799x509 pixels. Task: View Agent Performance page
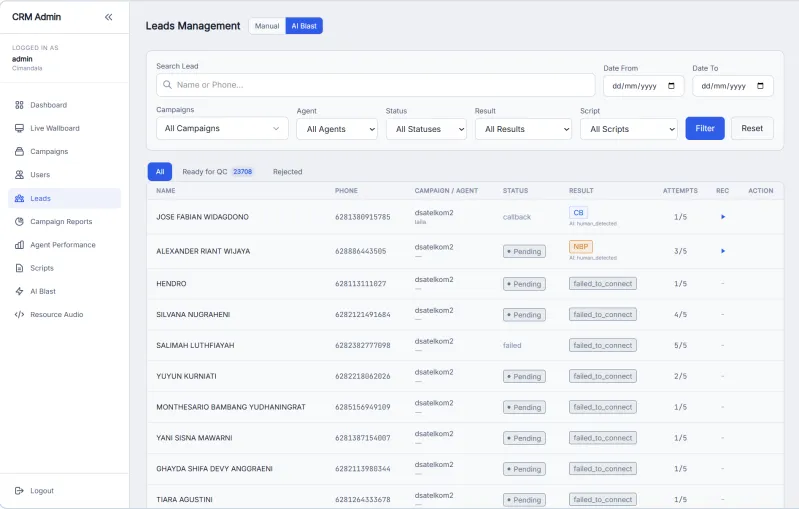(65, 245)
